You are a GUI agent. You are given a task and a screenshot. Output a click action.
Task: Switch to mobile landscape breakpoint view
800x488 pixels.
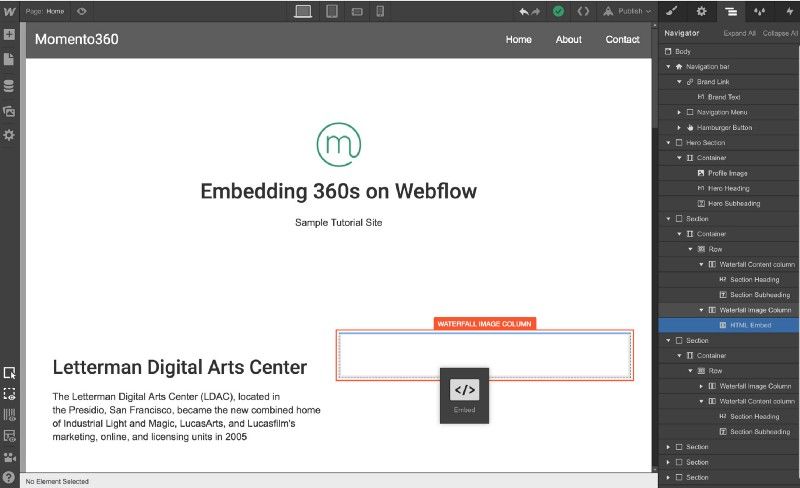(357, 11)
